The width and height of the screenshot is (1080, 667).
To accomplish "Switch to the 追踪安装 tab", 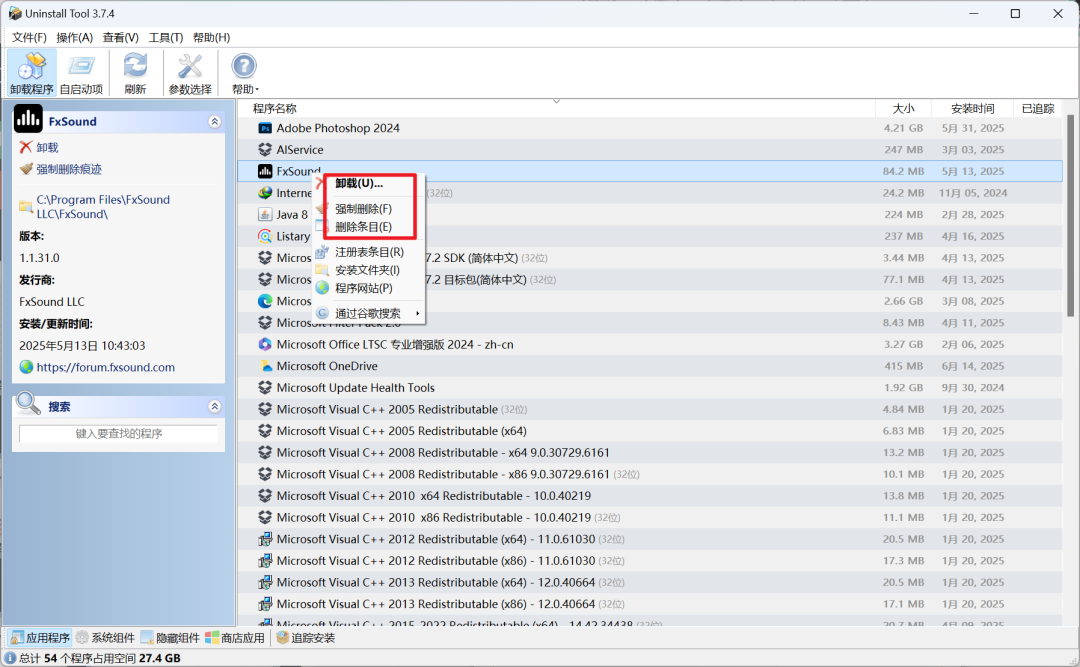I will point(306,638).
